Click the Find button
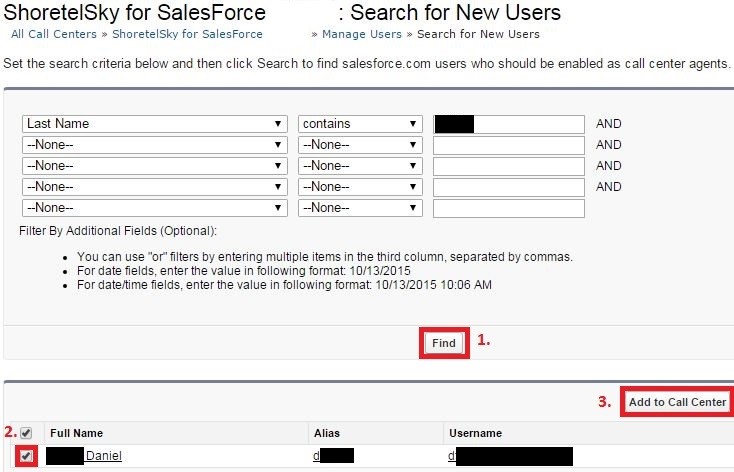The image size is (734, 472). pyautogui.click(x=444, y=343)
